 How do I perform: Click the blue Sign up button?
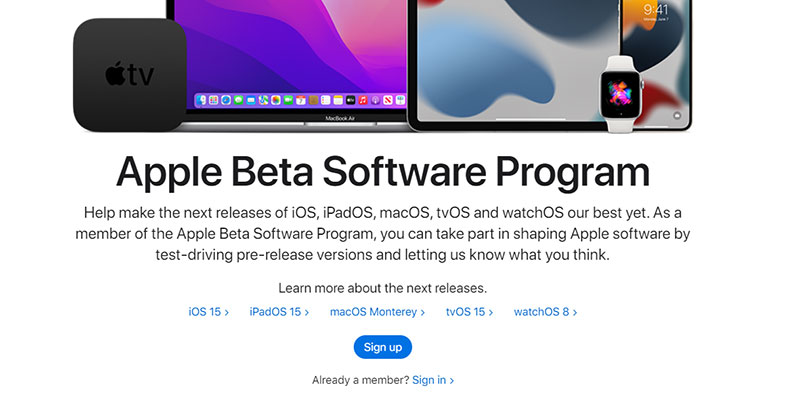click(383, 347)
